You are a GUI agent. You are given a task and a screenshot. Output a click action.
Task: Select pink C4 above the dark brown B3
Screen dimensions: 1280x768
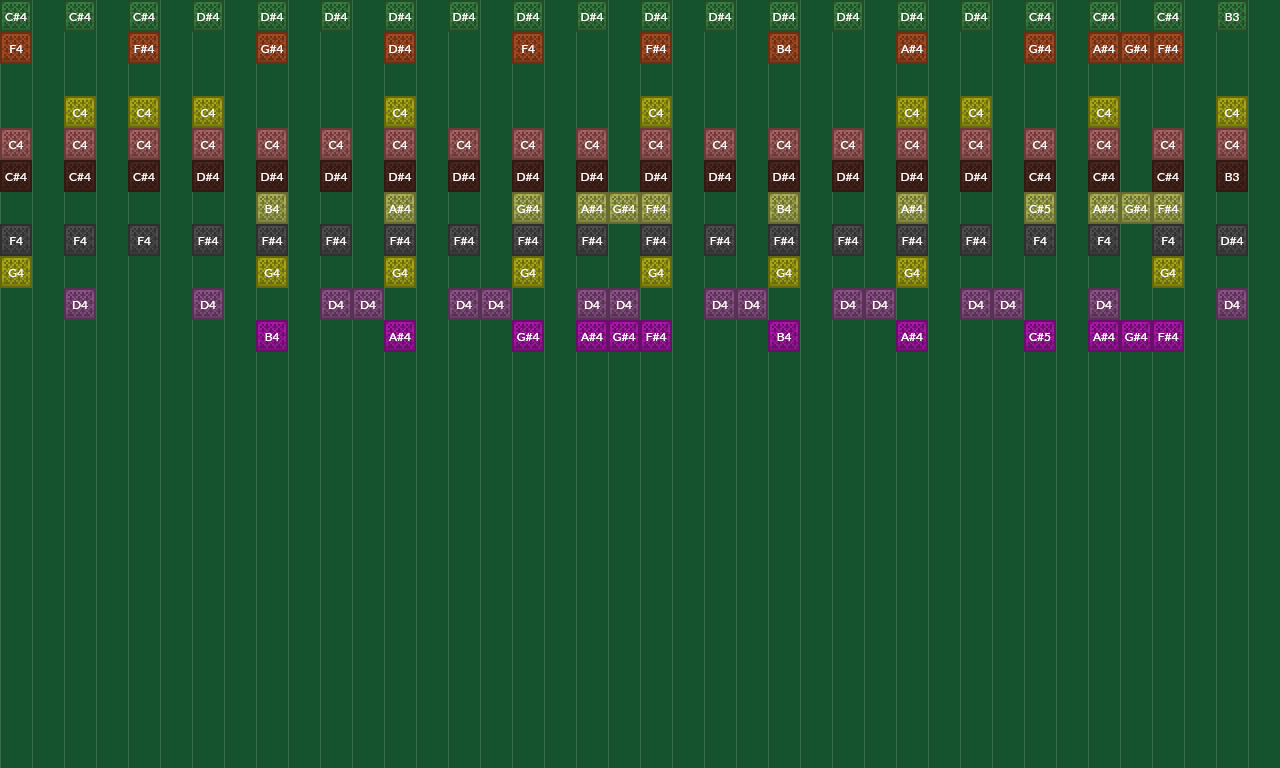(x=1232, y=144)
